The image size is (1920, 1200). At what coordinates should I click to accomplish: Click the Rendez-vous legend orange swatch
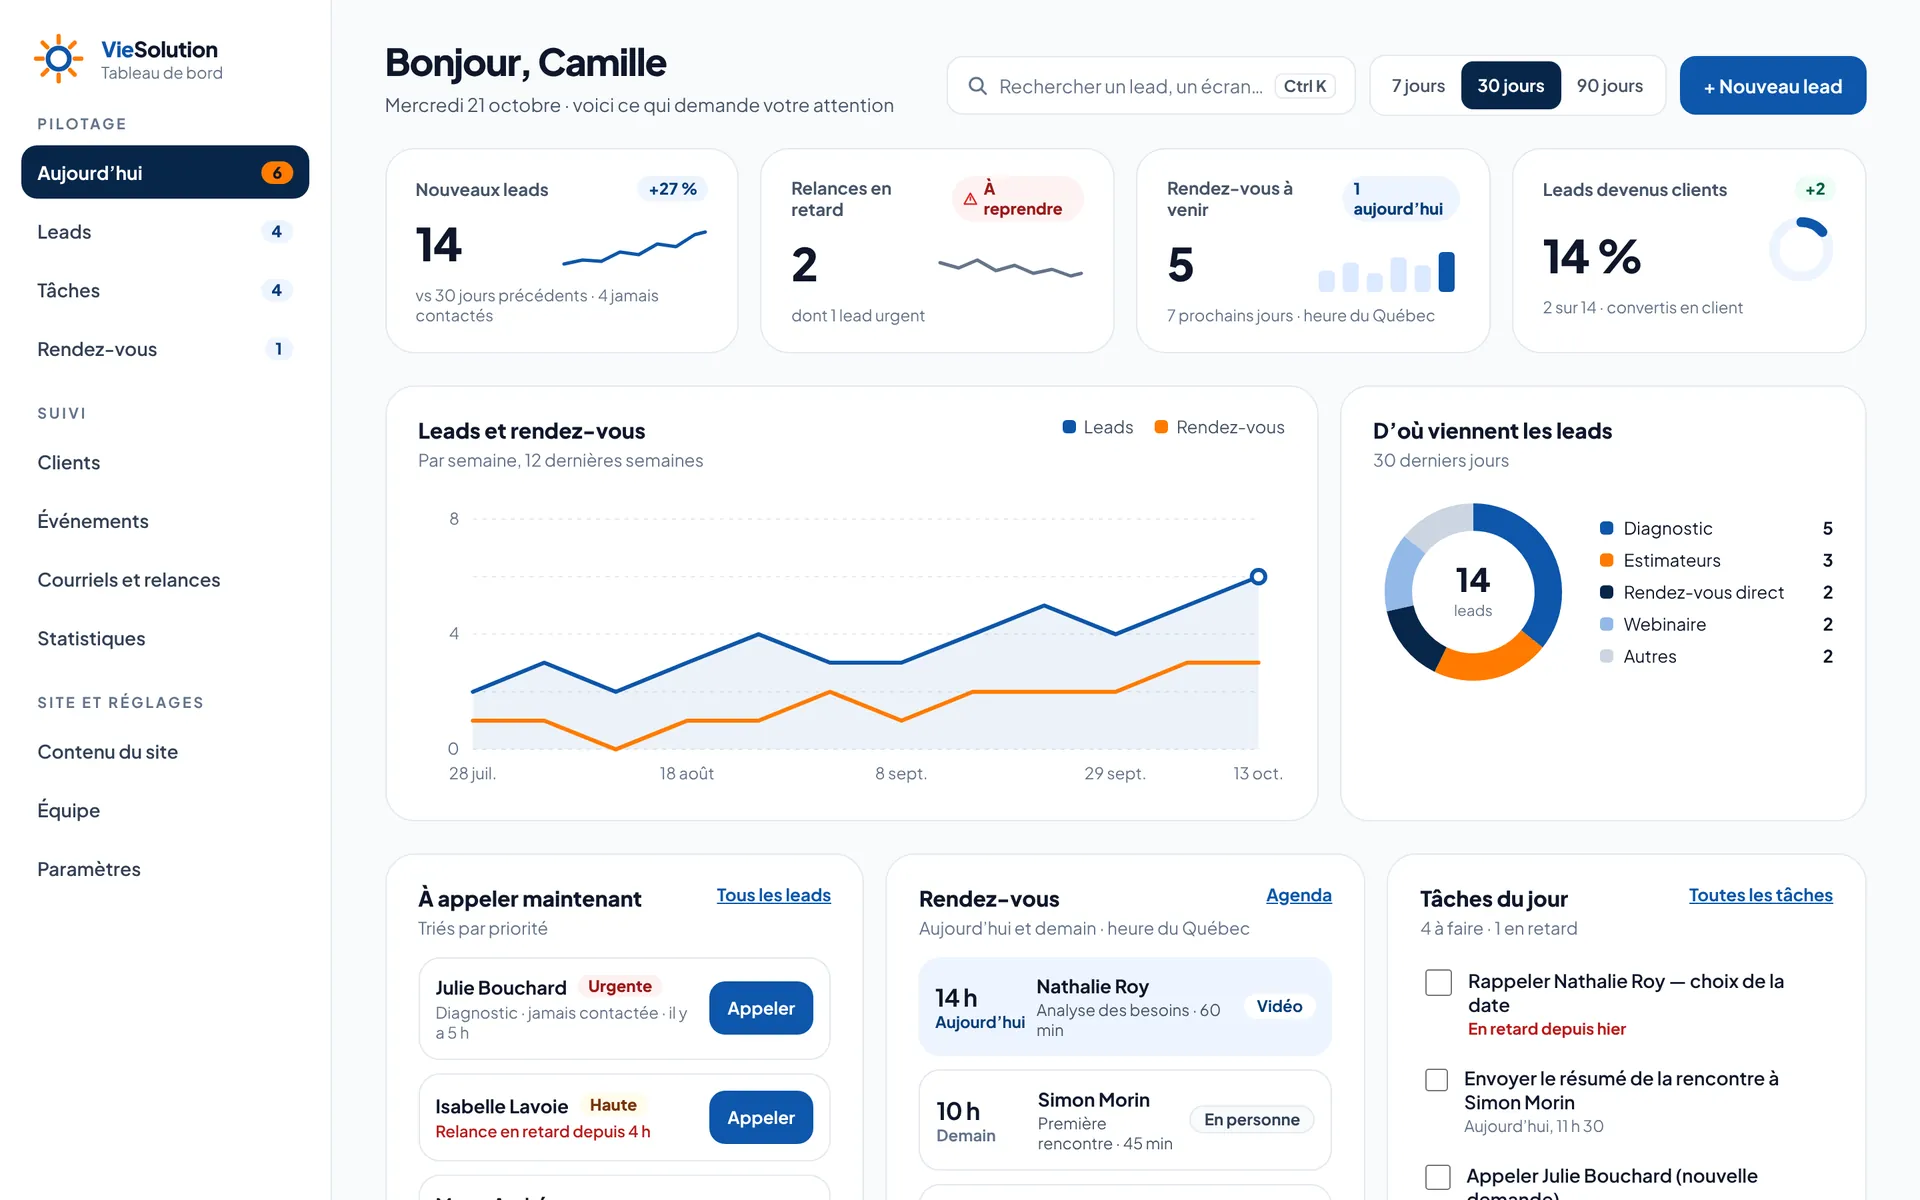(x=1161, y=427)
